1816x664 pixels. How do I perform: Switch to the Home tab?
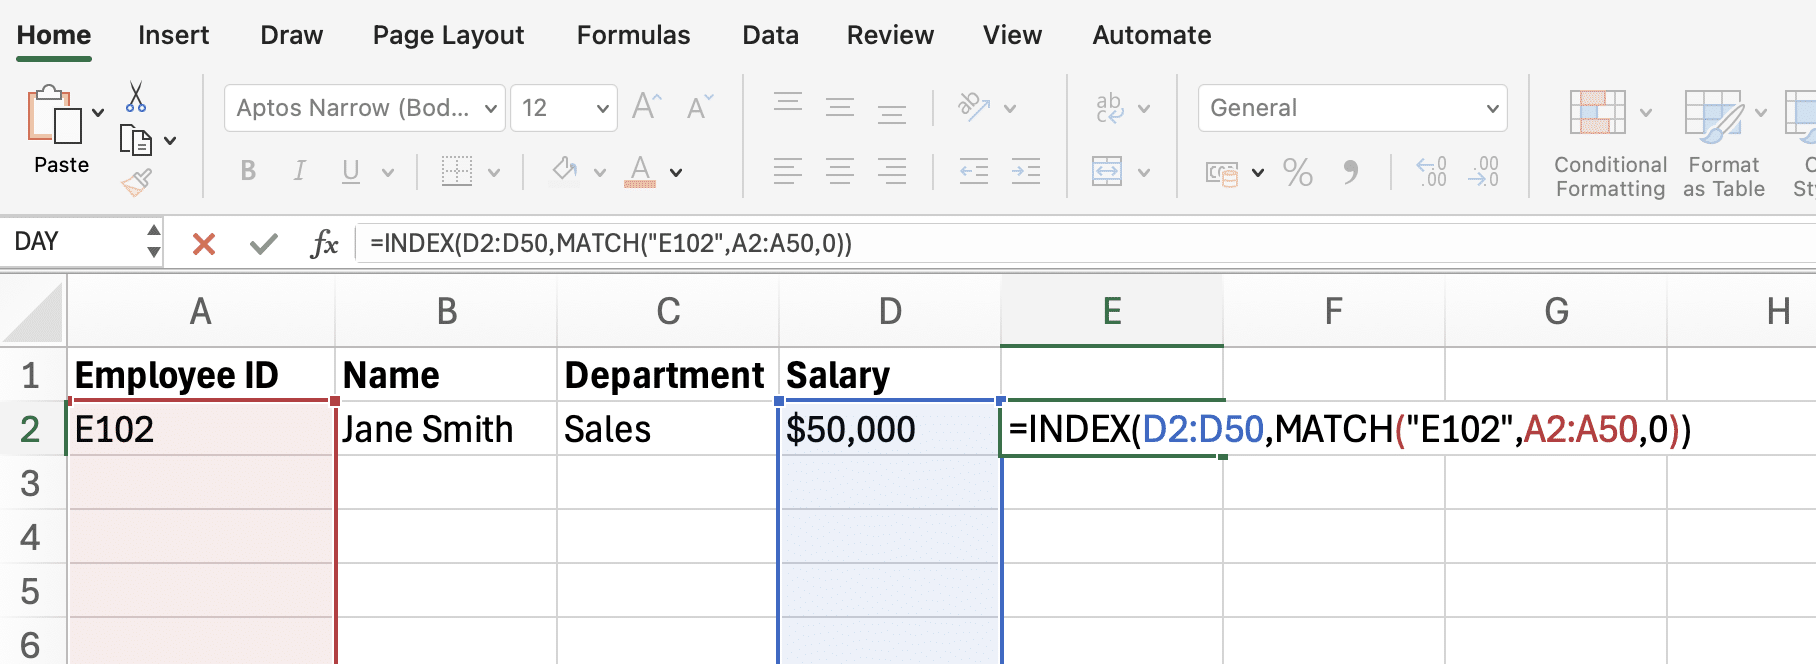(x=54, y=35)
